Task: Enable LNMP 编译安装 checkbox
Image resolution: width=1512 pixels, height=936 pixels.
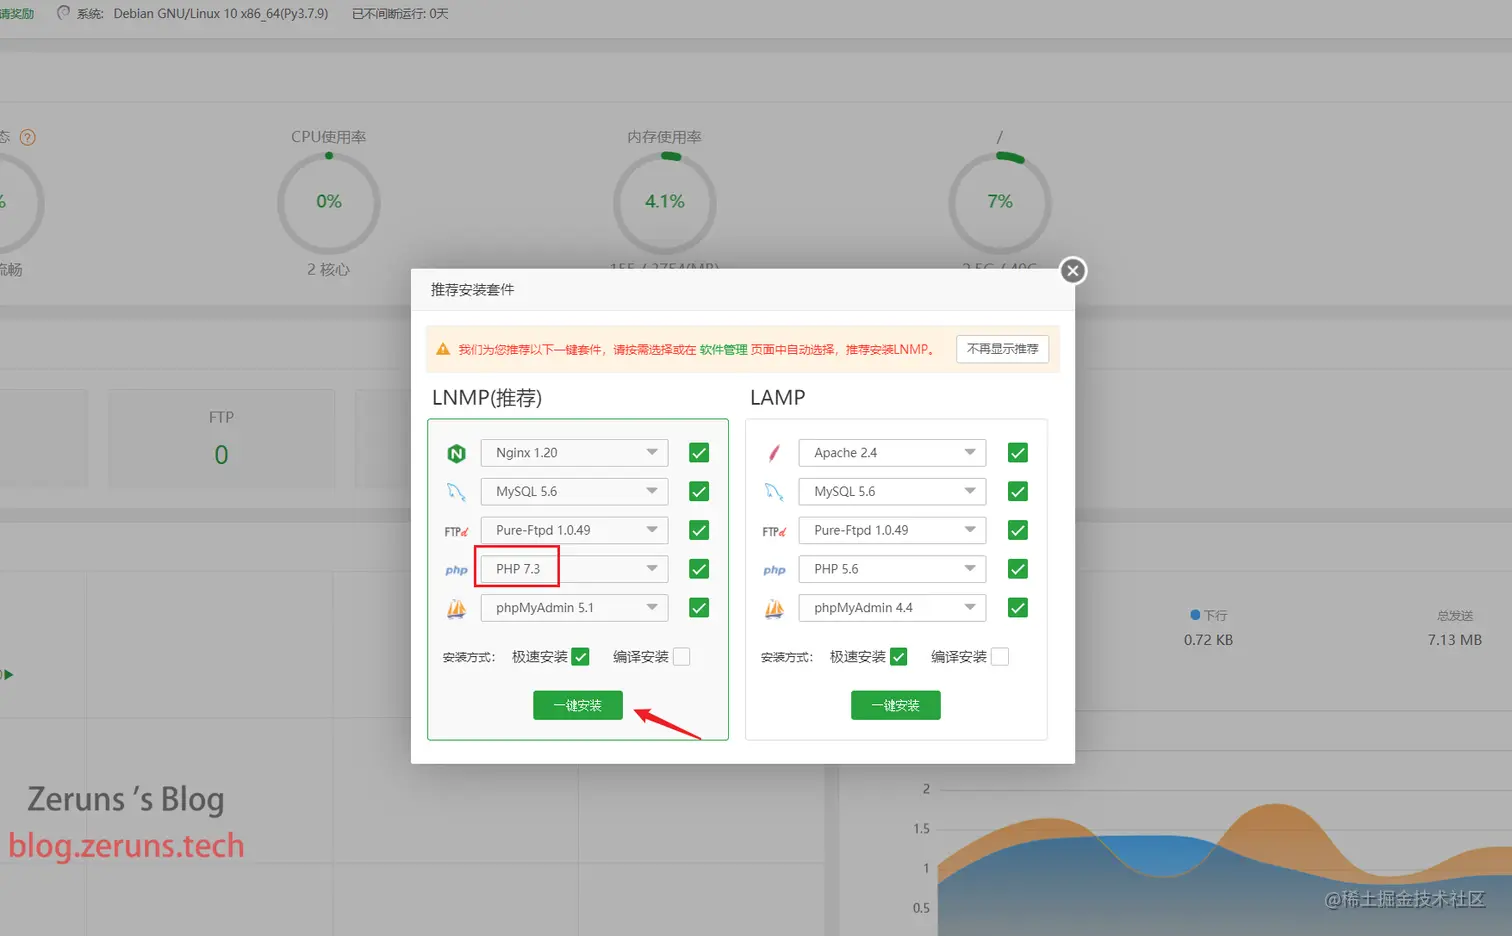Action: click(x=682, y=657)
